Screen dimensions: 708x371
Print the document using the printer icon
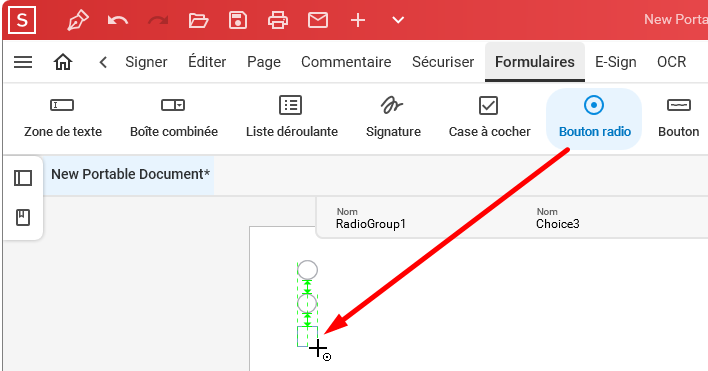(278, 20)
